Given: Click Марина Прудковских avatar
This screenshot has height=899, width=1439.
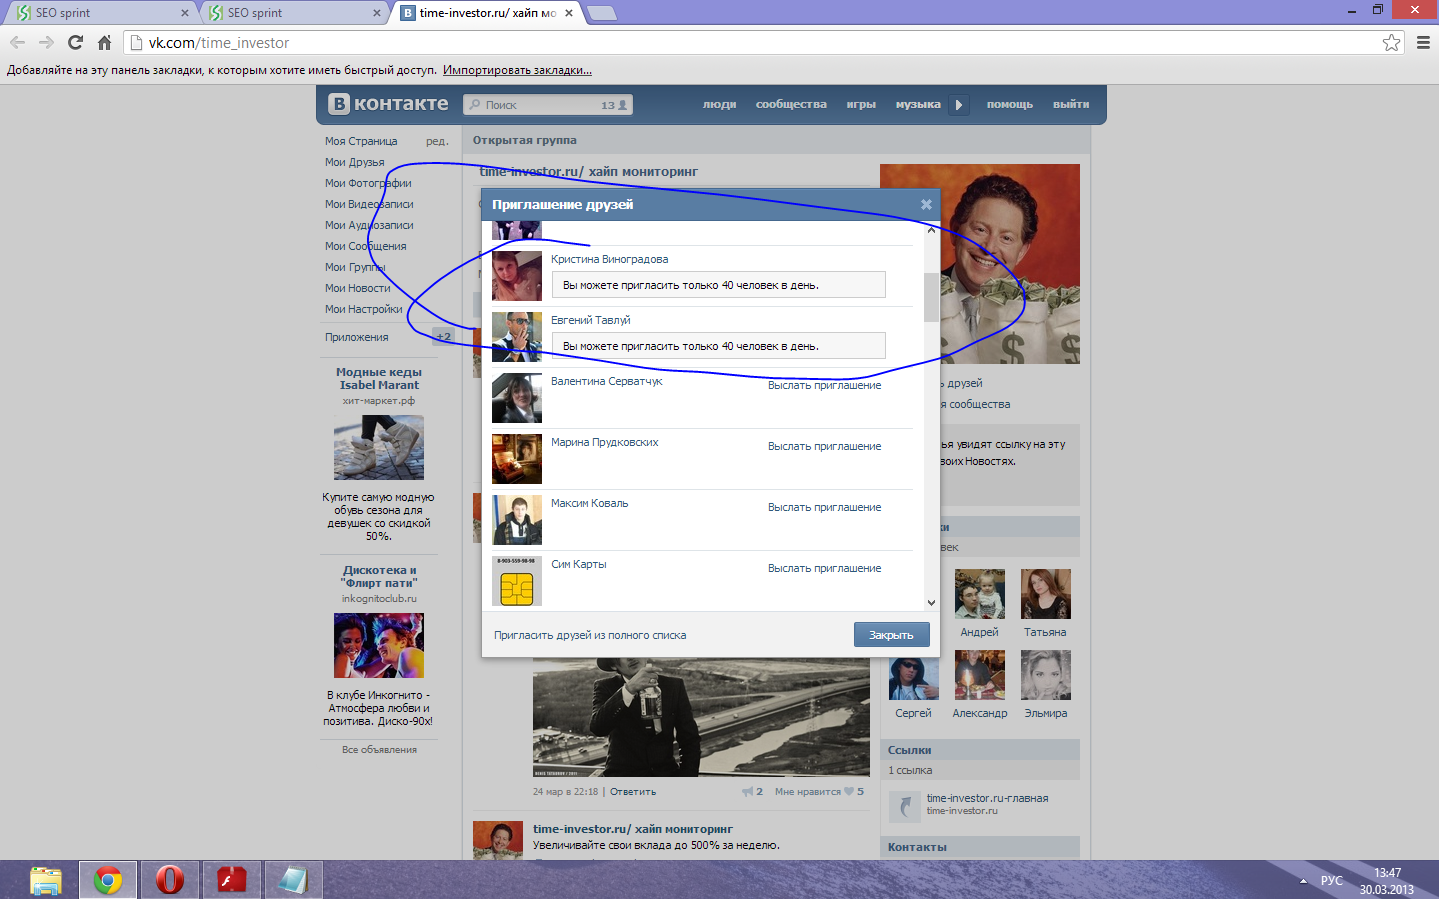Looking at the screenshot, I should click(x=517, y=459).
